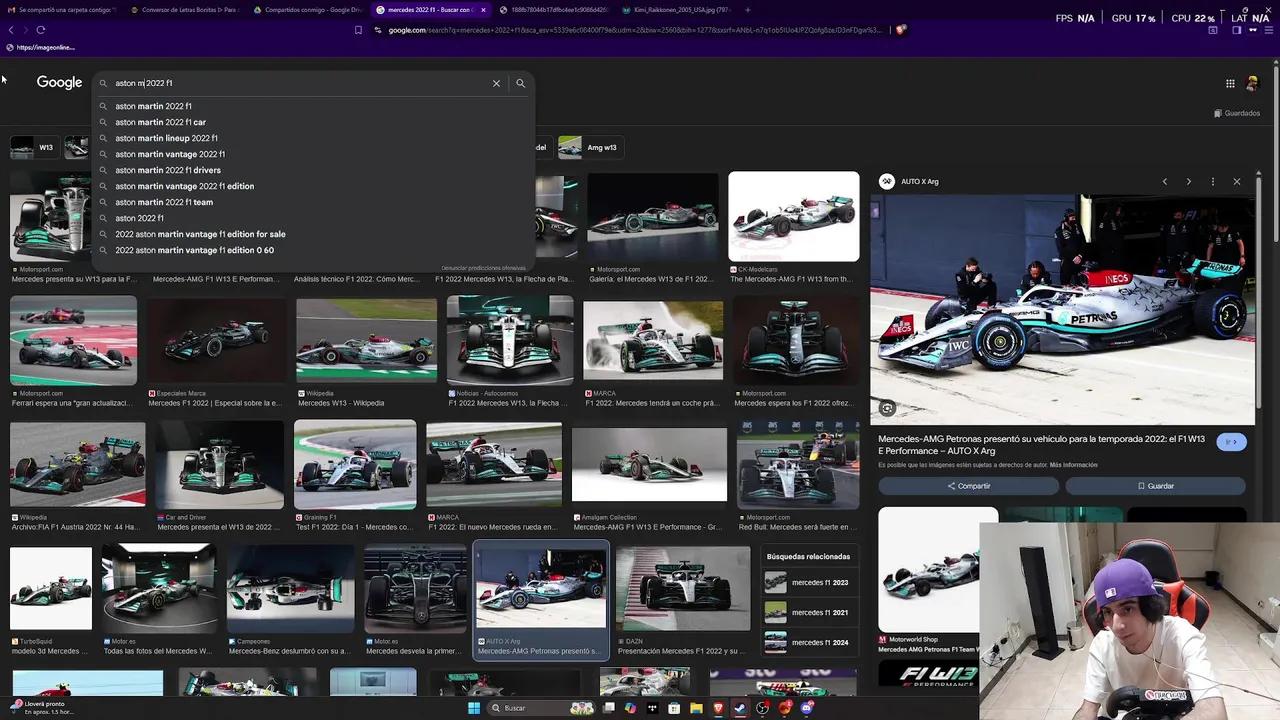The width and height of the screenshot is (1280, 720).
Task: Click the search magnifier icon
Action: (x=520, y=83)
